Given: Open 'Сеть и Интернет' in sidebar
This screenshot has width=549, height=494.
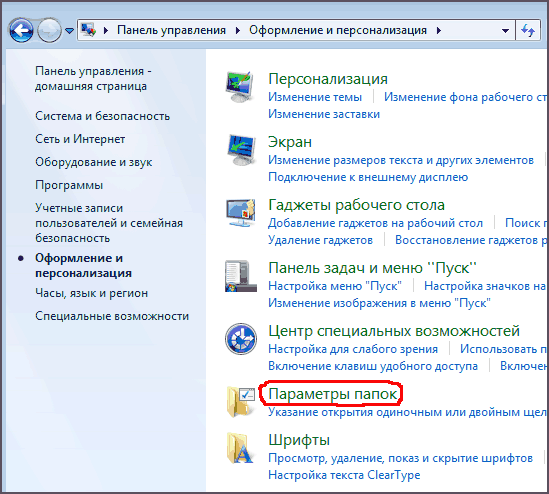Looking at the screenshot, I should [x=80, y=139].
